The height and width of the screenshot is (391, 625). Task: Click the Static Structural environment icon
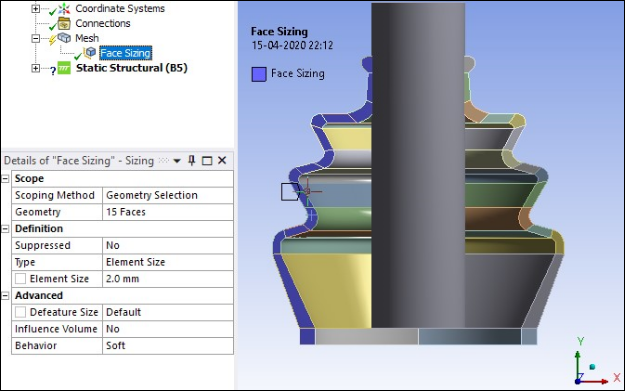pyautogui.click(x=64, y=68)
